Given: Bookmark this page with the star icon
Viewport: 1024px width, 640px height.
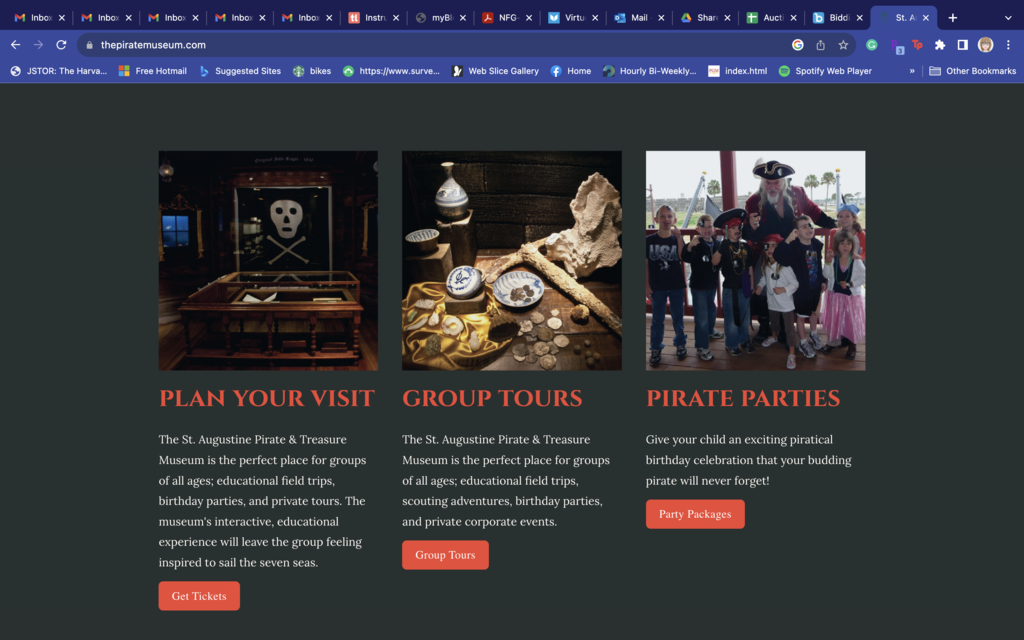Looking at the screenshot, I should click(843, 45).
